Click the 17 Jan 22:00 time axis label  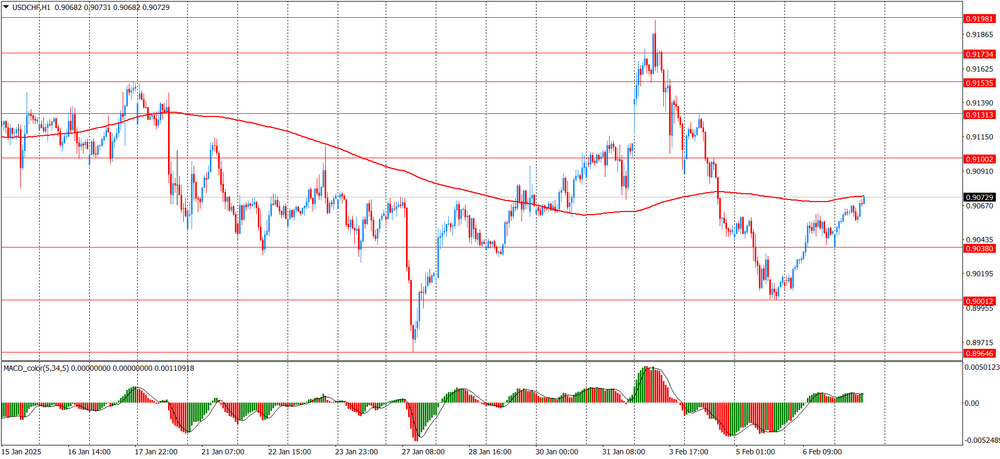tap(154, 452)
